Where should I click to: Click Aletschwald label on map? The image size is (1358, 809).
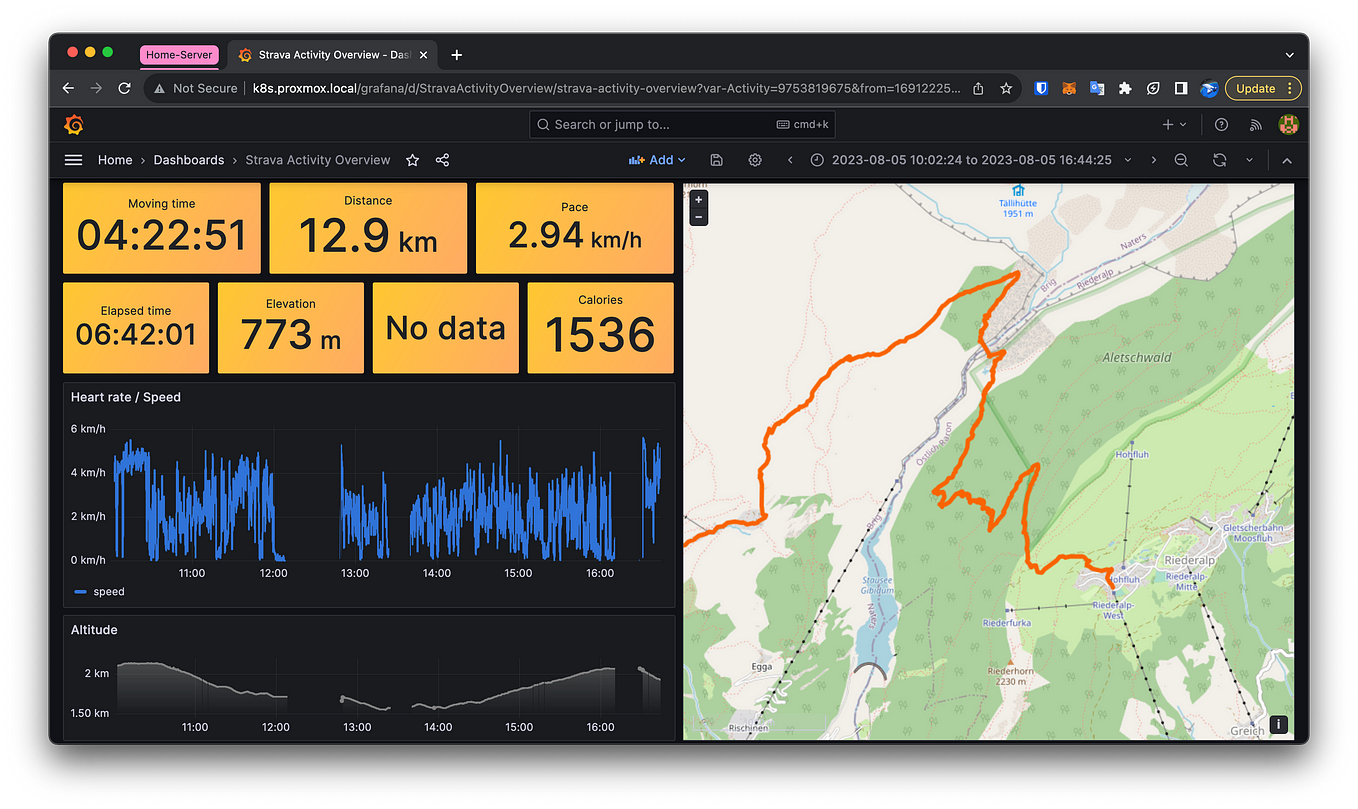(1137, 357)
